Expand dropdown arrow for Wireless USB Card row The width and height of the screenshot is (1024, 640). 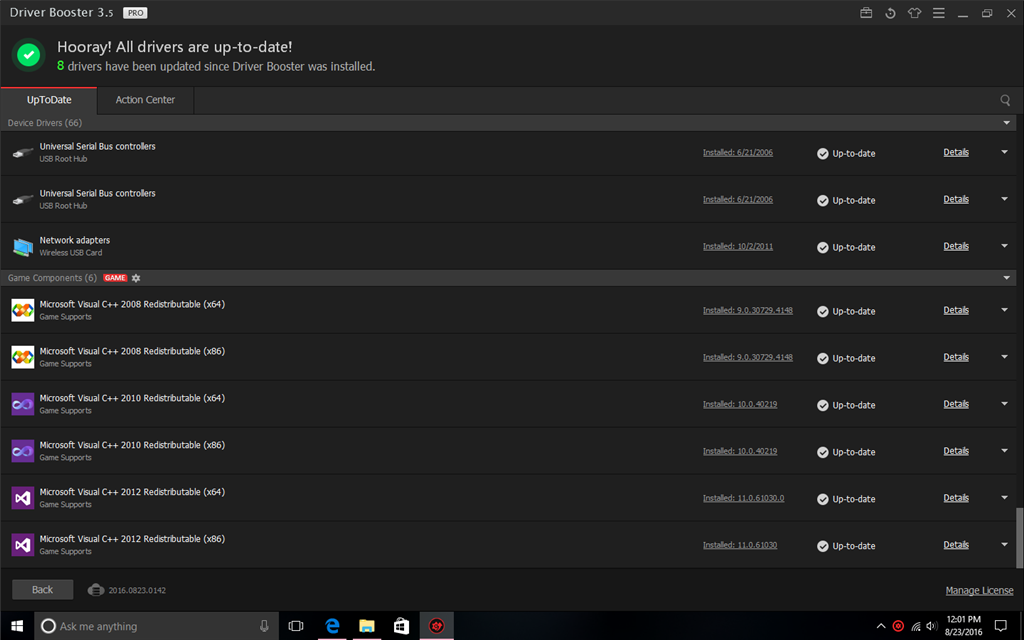(1004, 246)
